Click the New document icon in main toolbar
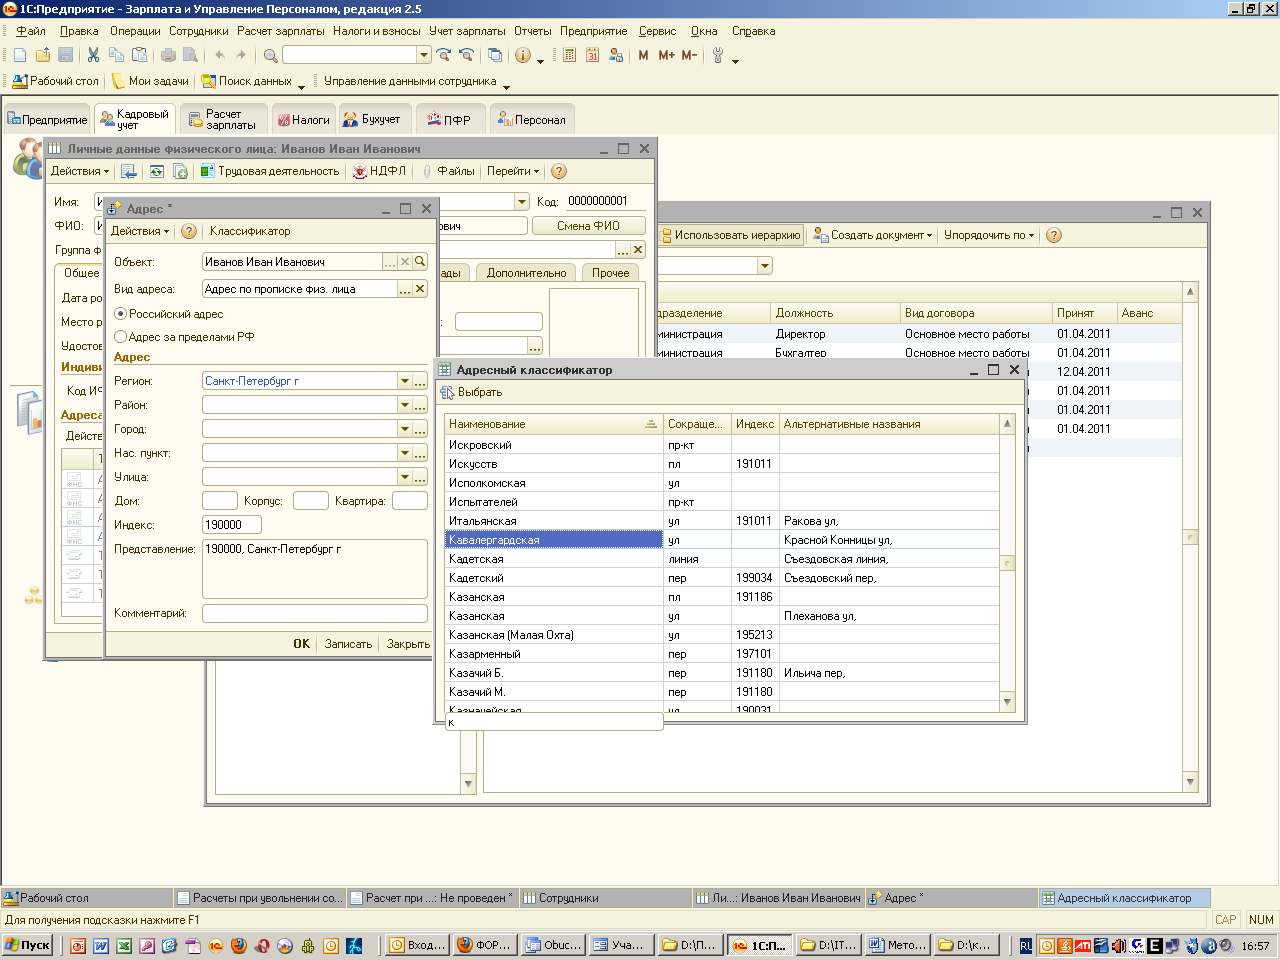Screen dimensions: 1280x960 coord(20,55)
